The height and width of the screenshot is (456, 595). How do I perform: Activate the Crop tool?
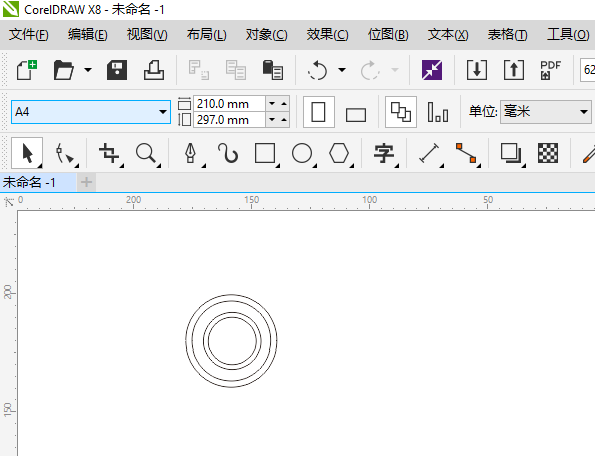[109, 153]
